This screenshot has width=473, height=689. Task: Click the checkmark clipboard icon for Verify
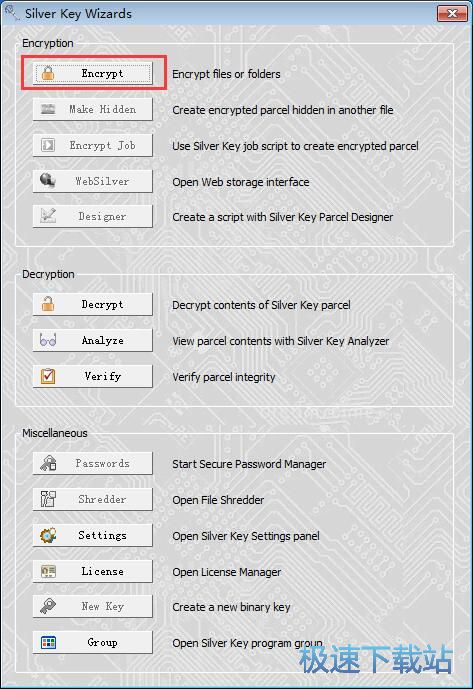(48, 376)
